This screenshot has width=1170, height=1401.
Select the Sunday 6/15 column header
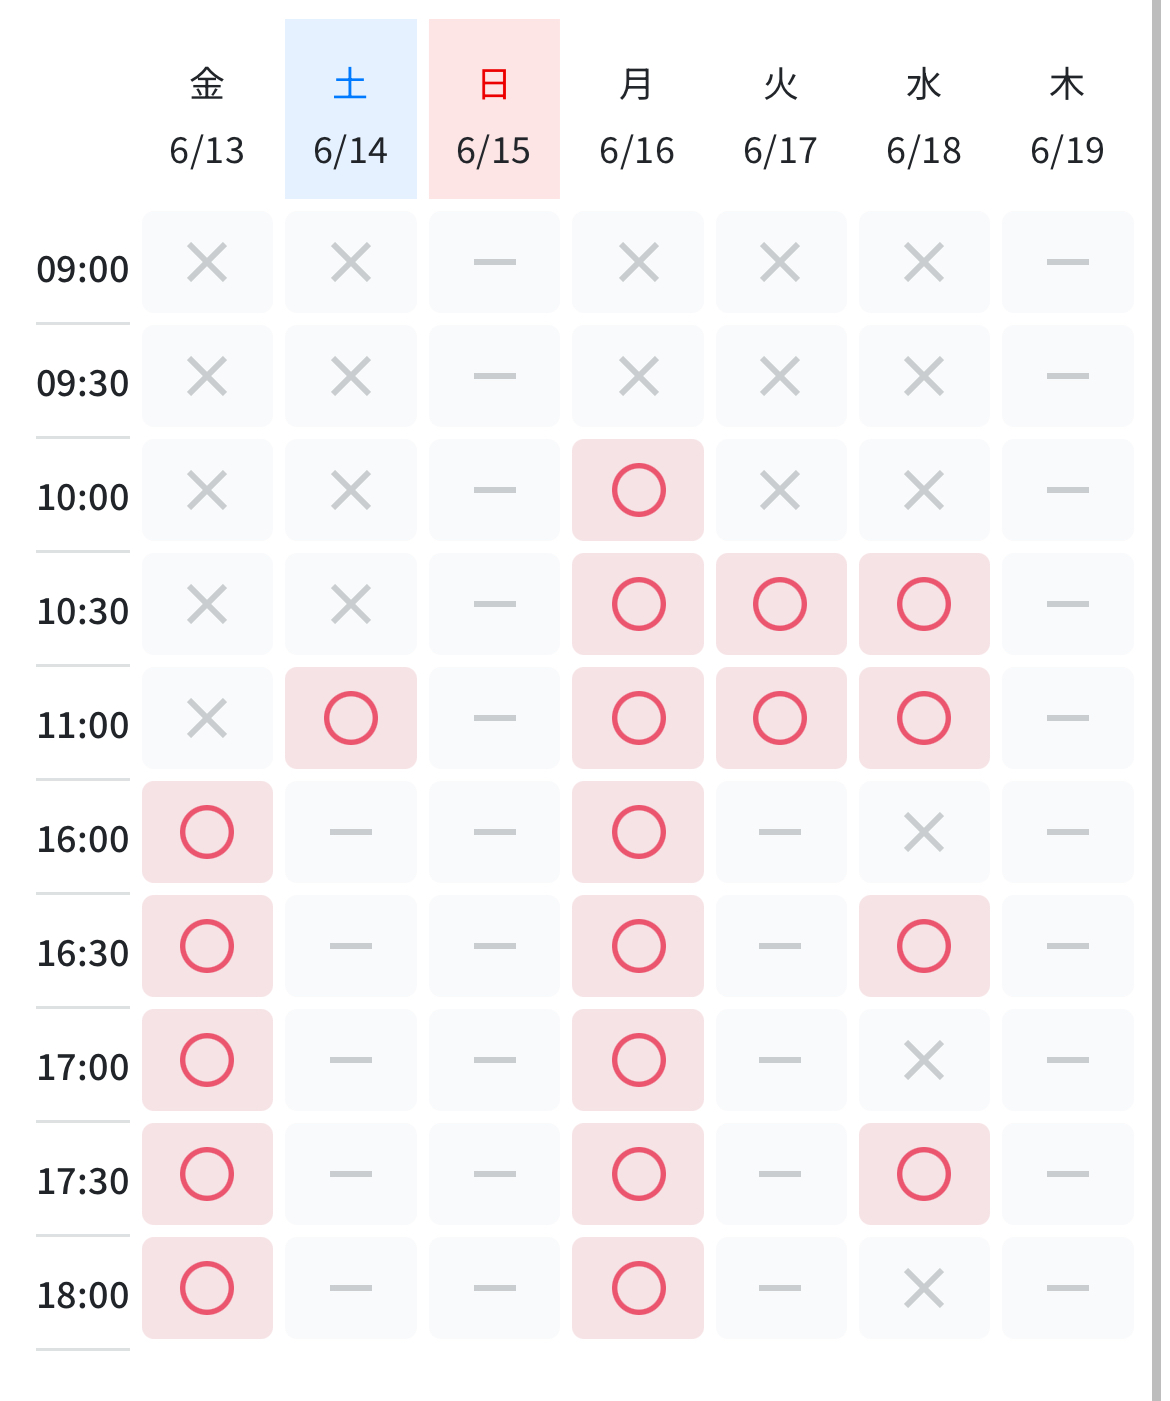[494, 109]
